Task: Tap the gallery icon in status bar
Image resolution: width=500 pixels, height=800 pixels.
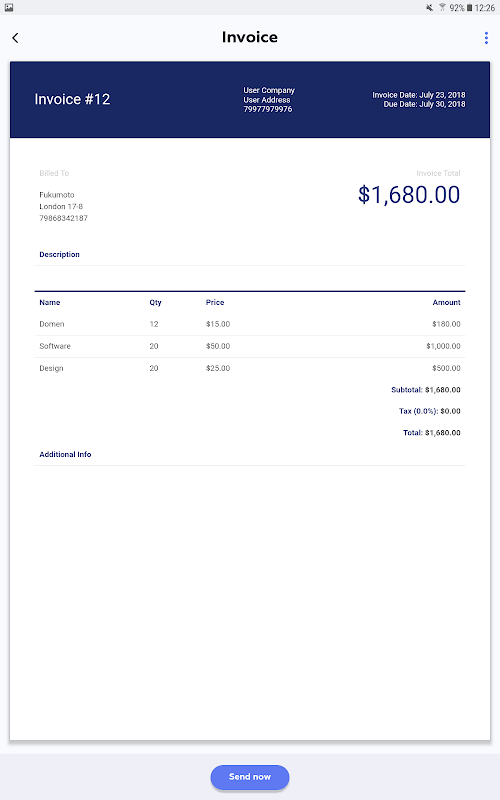Action: click(9, 8)
